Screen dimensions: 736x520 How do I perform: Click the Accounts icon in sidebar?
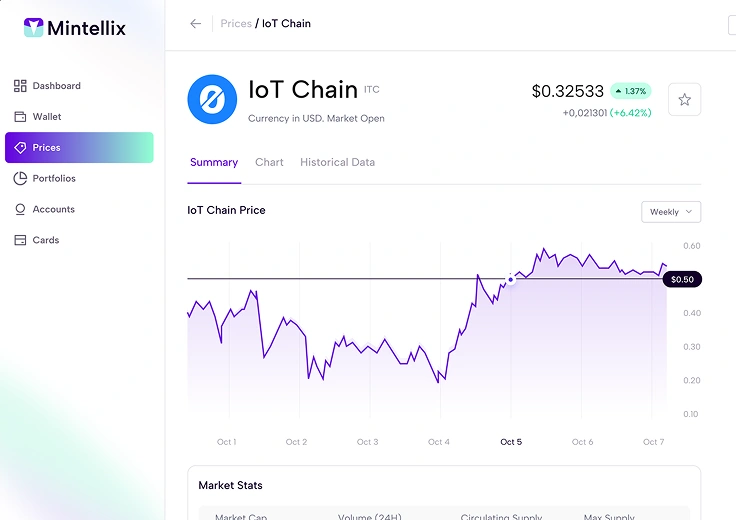click(x=20, y=209)
